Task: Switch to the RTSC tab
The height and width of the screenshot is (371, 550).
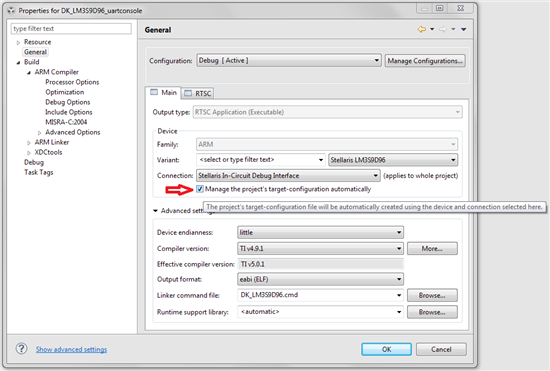Action: [198, 93]
